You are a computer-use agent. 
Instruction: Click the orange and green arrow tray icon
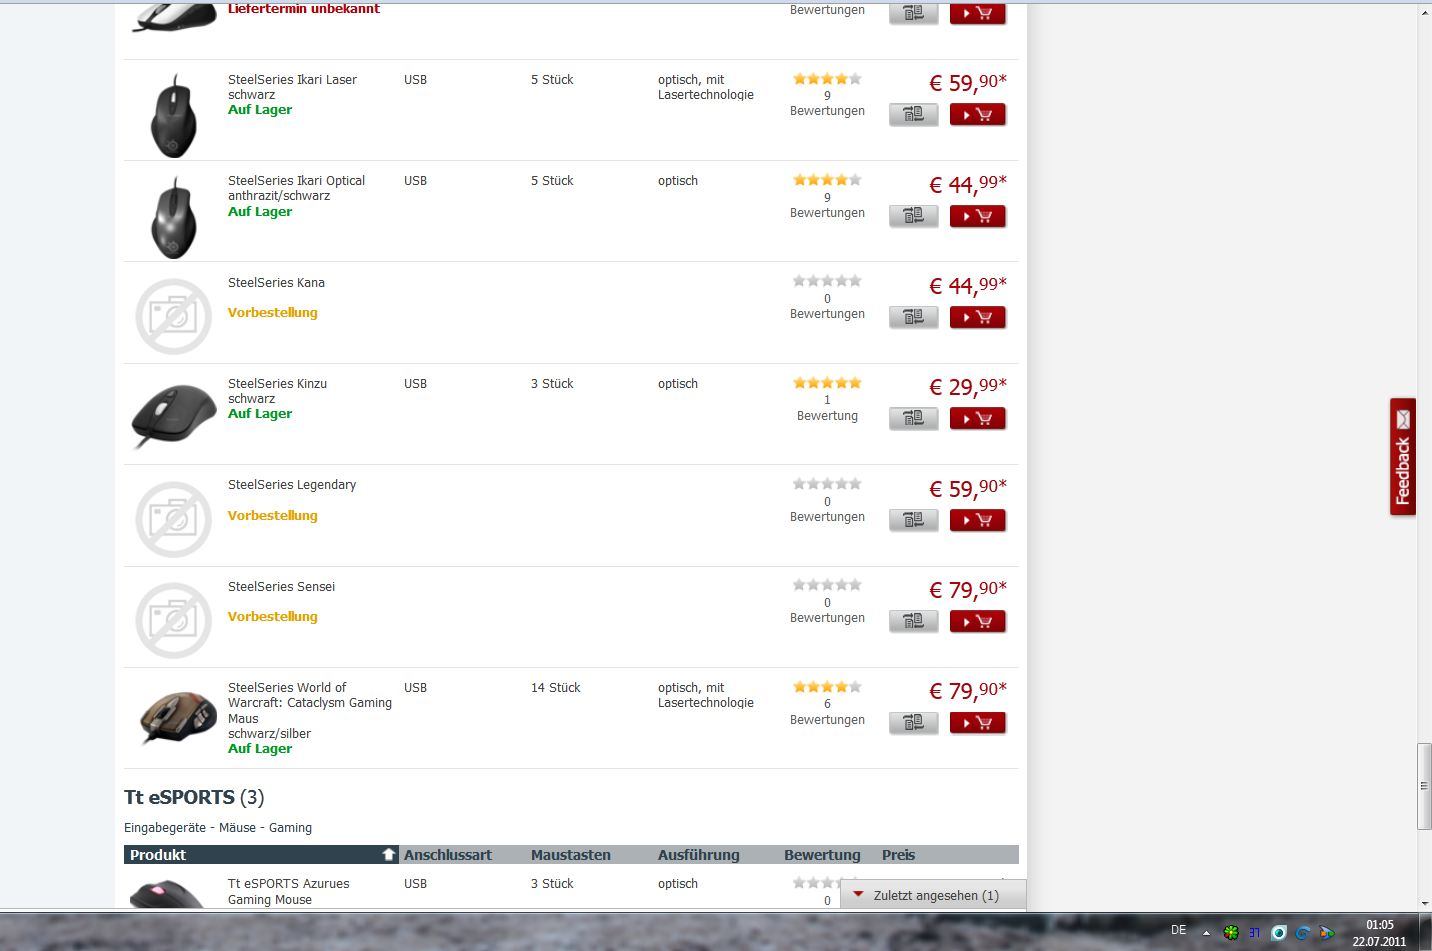[x=1326, y=932]
